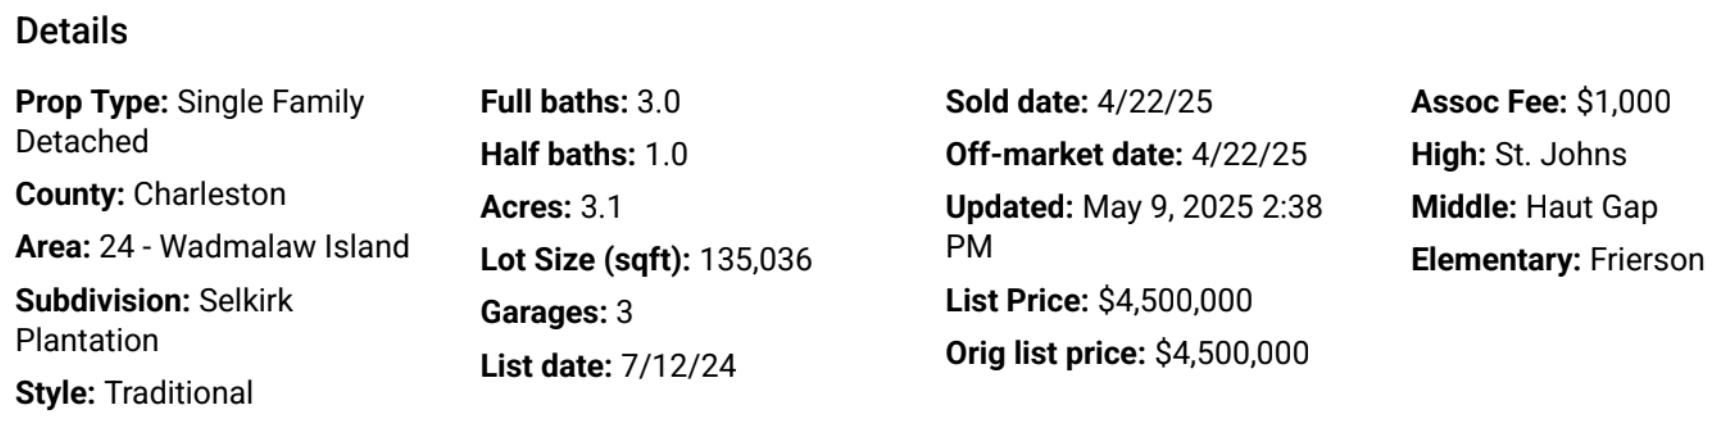The width and height of the screenshot is (1718, 438).
Task: Select the Style Traditional field
Action: pyautogui.click(x=134, y=393)
